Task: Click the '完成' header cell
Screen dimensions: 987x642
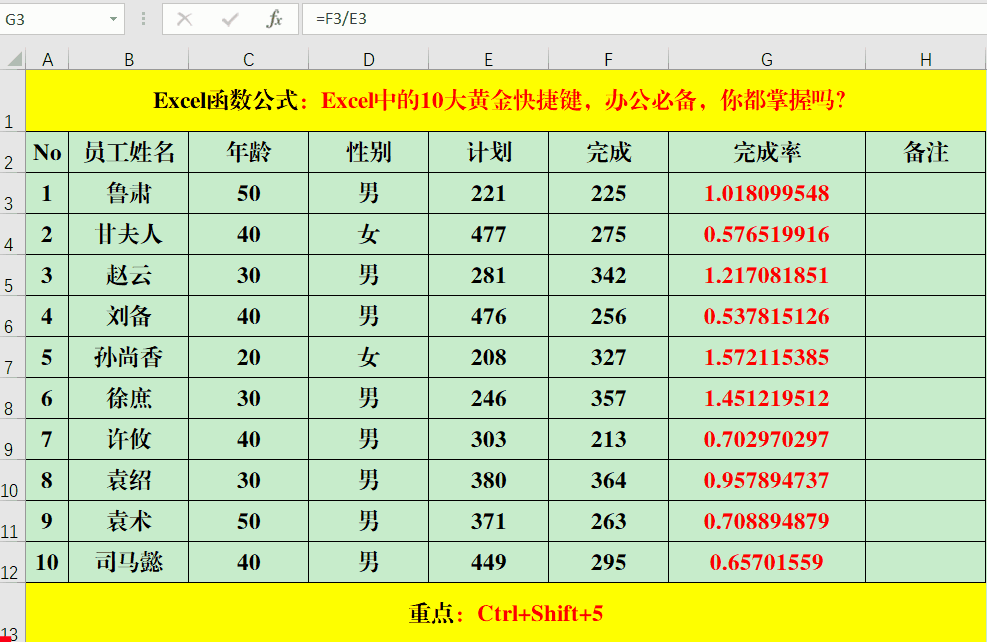Action: 609,152
